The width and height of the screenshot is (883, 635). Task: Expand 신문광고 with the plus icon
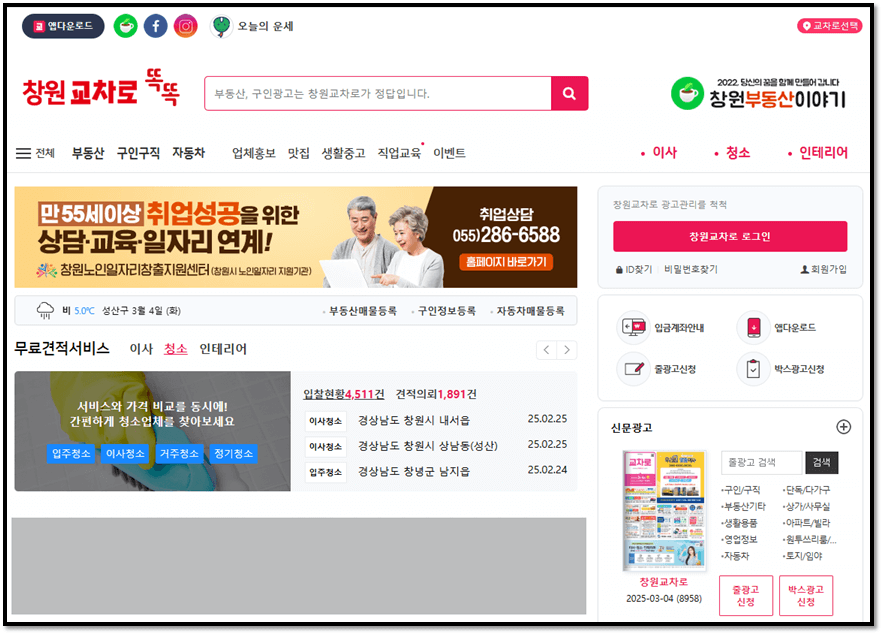point(845,426)
